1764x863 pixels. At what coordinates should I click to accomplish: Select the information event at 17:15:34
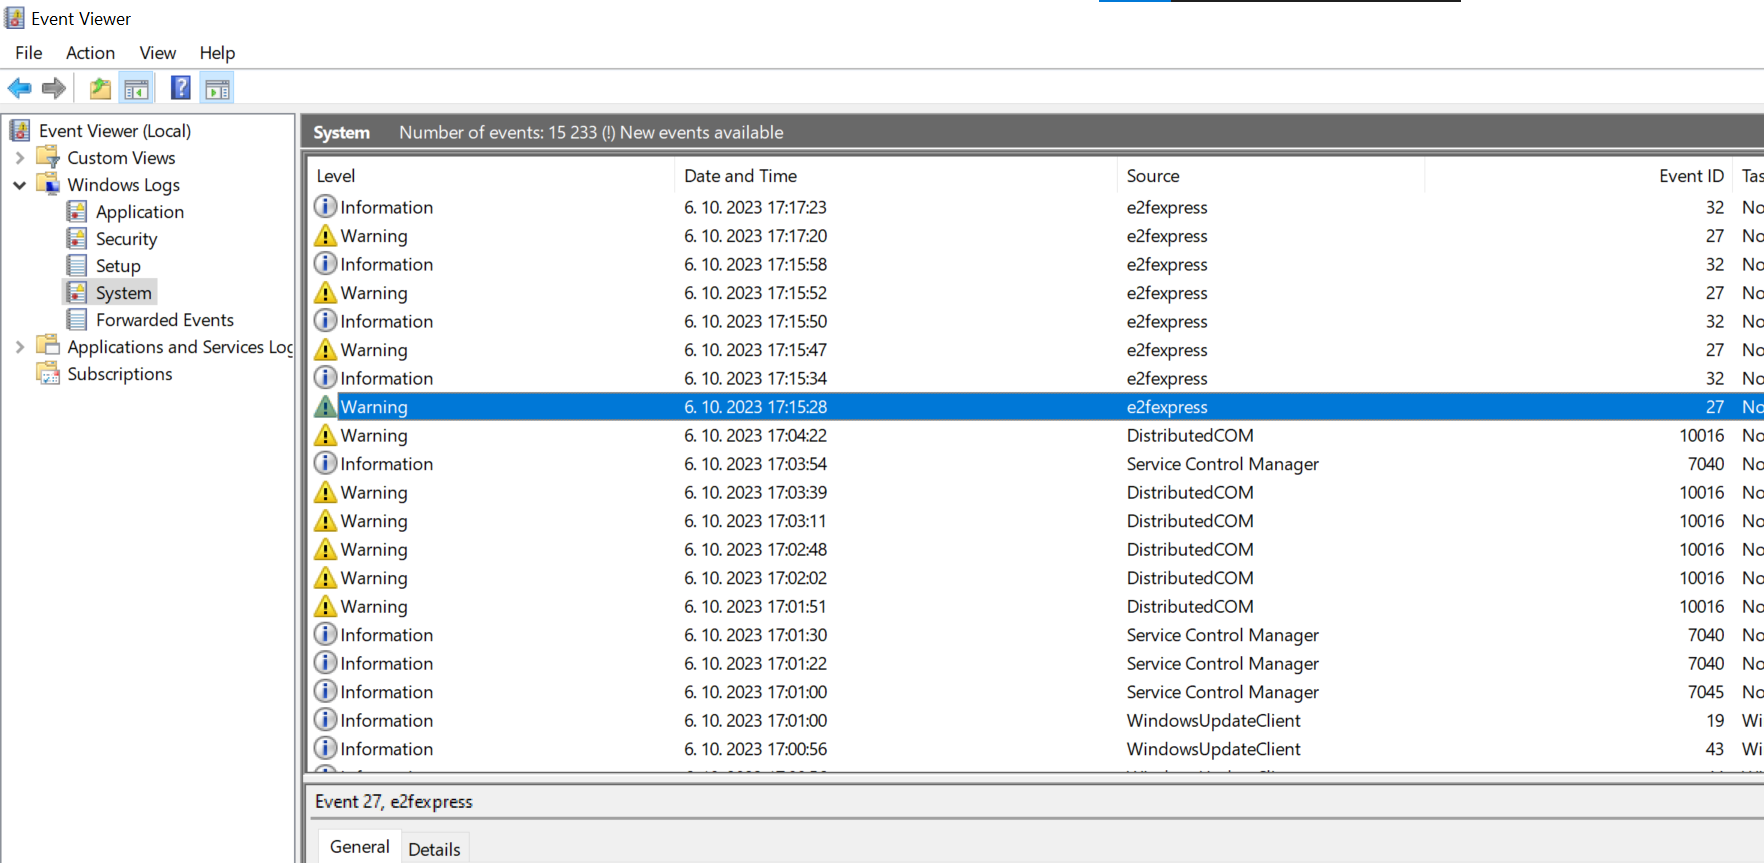[x=1035, y=378]
